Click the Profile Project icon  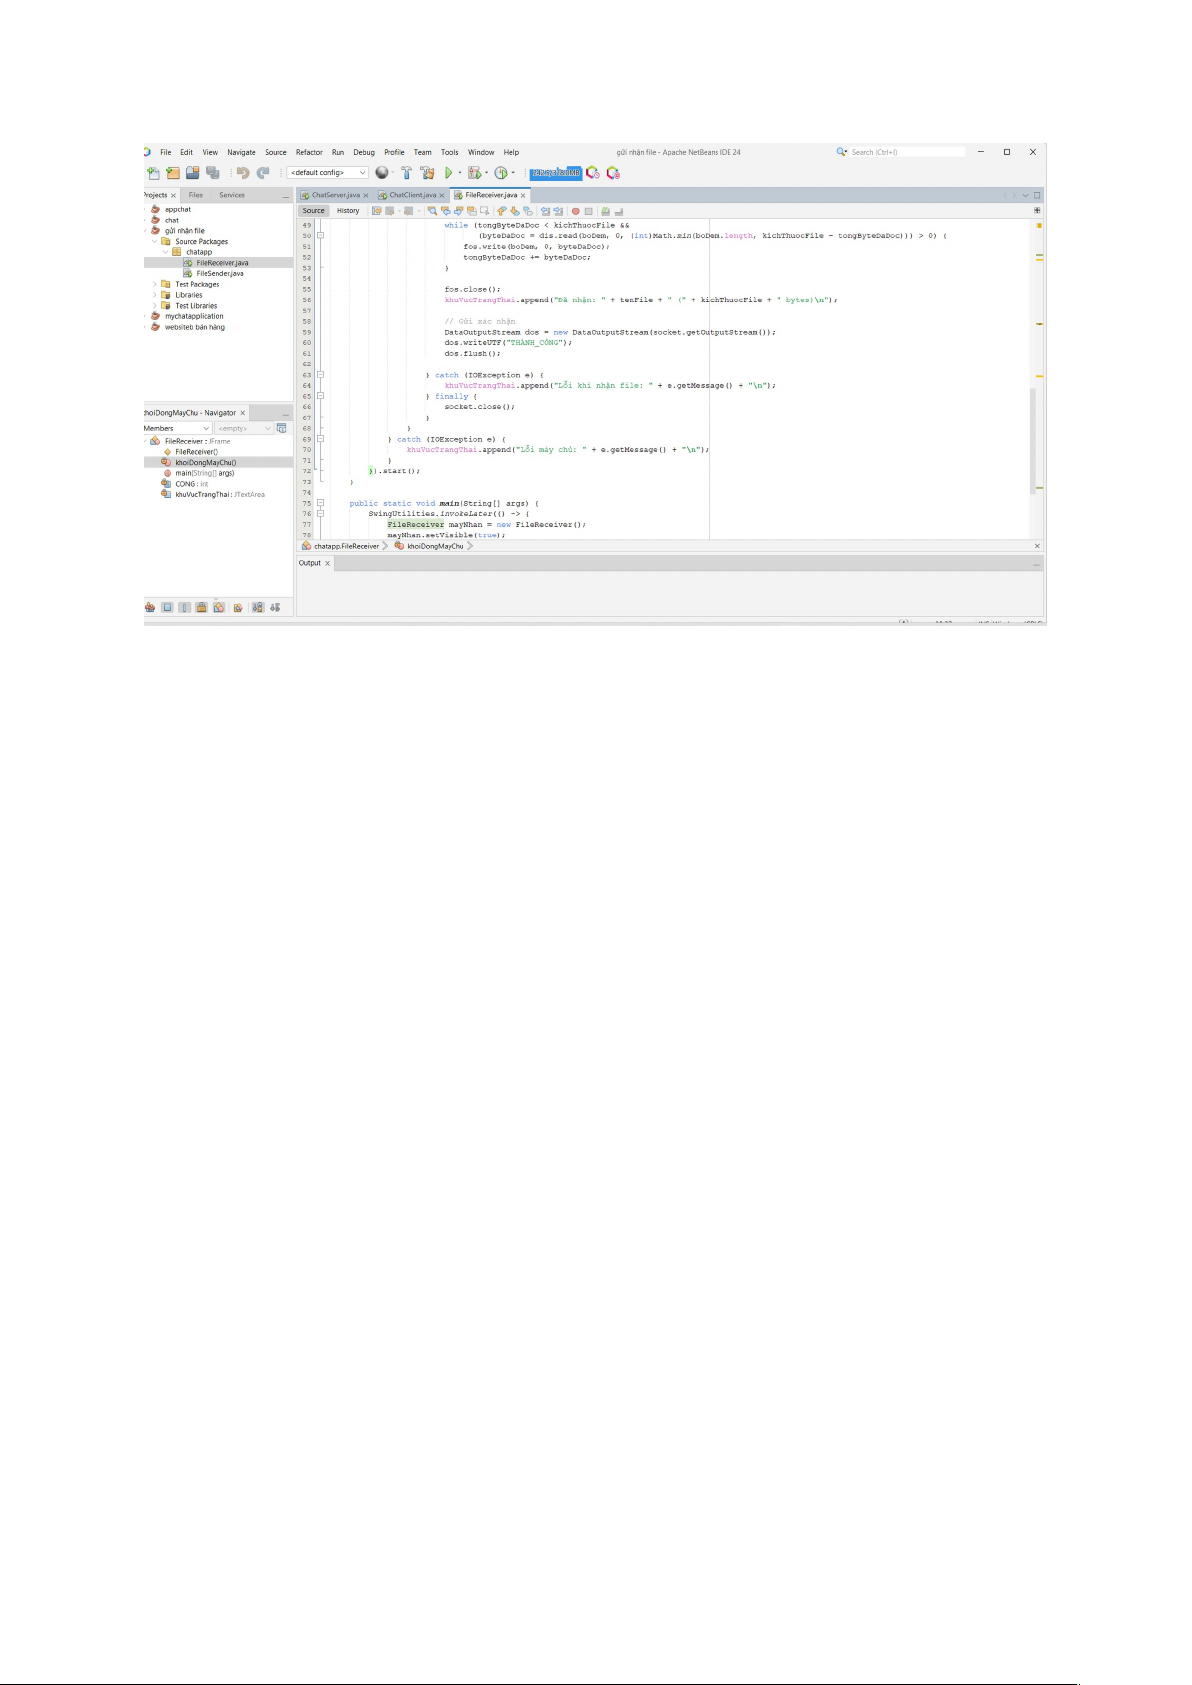501,173
